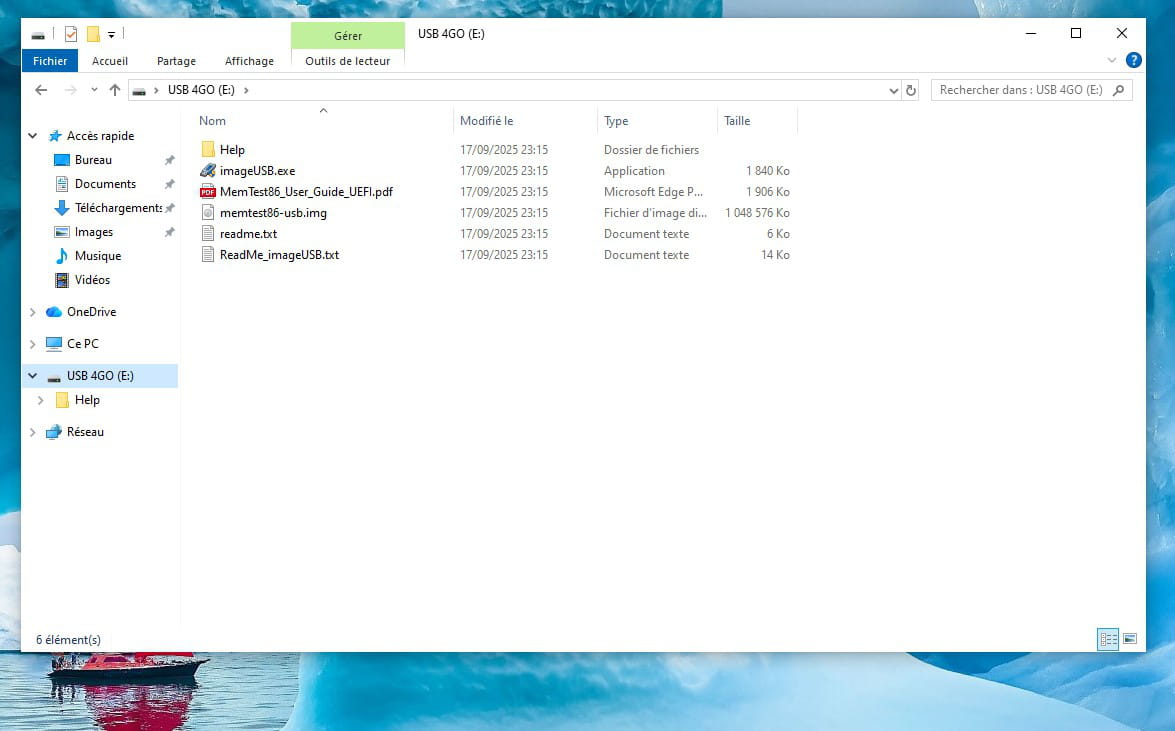The width and height of the screenshot is (1175, 731).
Task: Open the Fichier menu
Action: coord(50,61)
